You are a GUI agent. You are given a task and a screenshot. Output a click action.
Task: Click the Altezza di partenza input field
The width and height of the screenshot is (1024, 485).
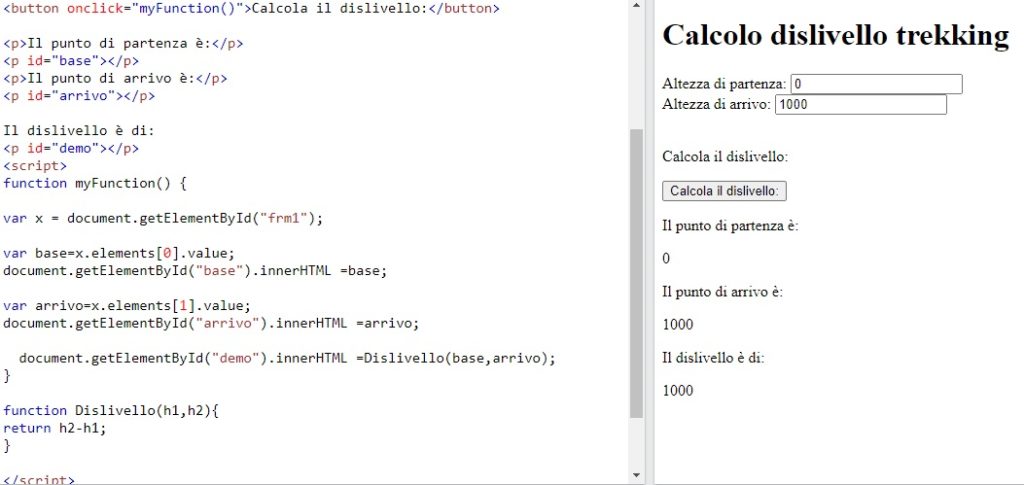876,85
